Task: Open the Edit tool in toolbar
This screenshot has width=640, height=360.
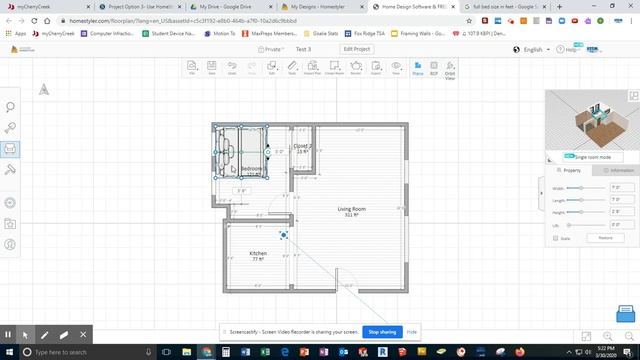Action: (272, 67)
